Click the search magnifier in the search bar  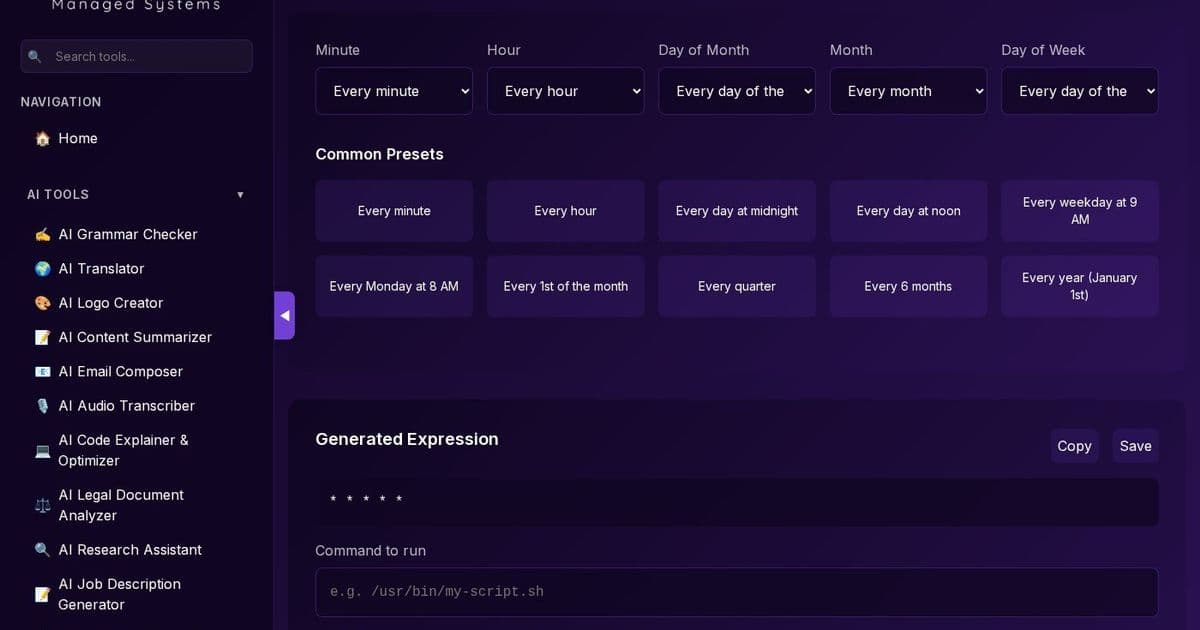(37, 56)
